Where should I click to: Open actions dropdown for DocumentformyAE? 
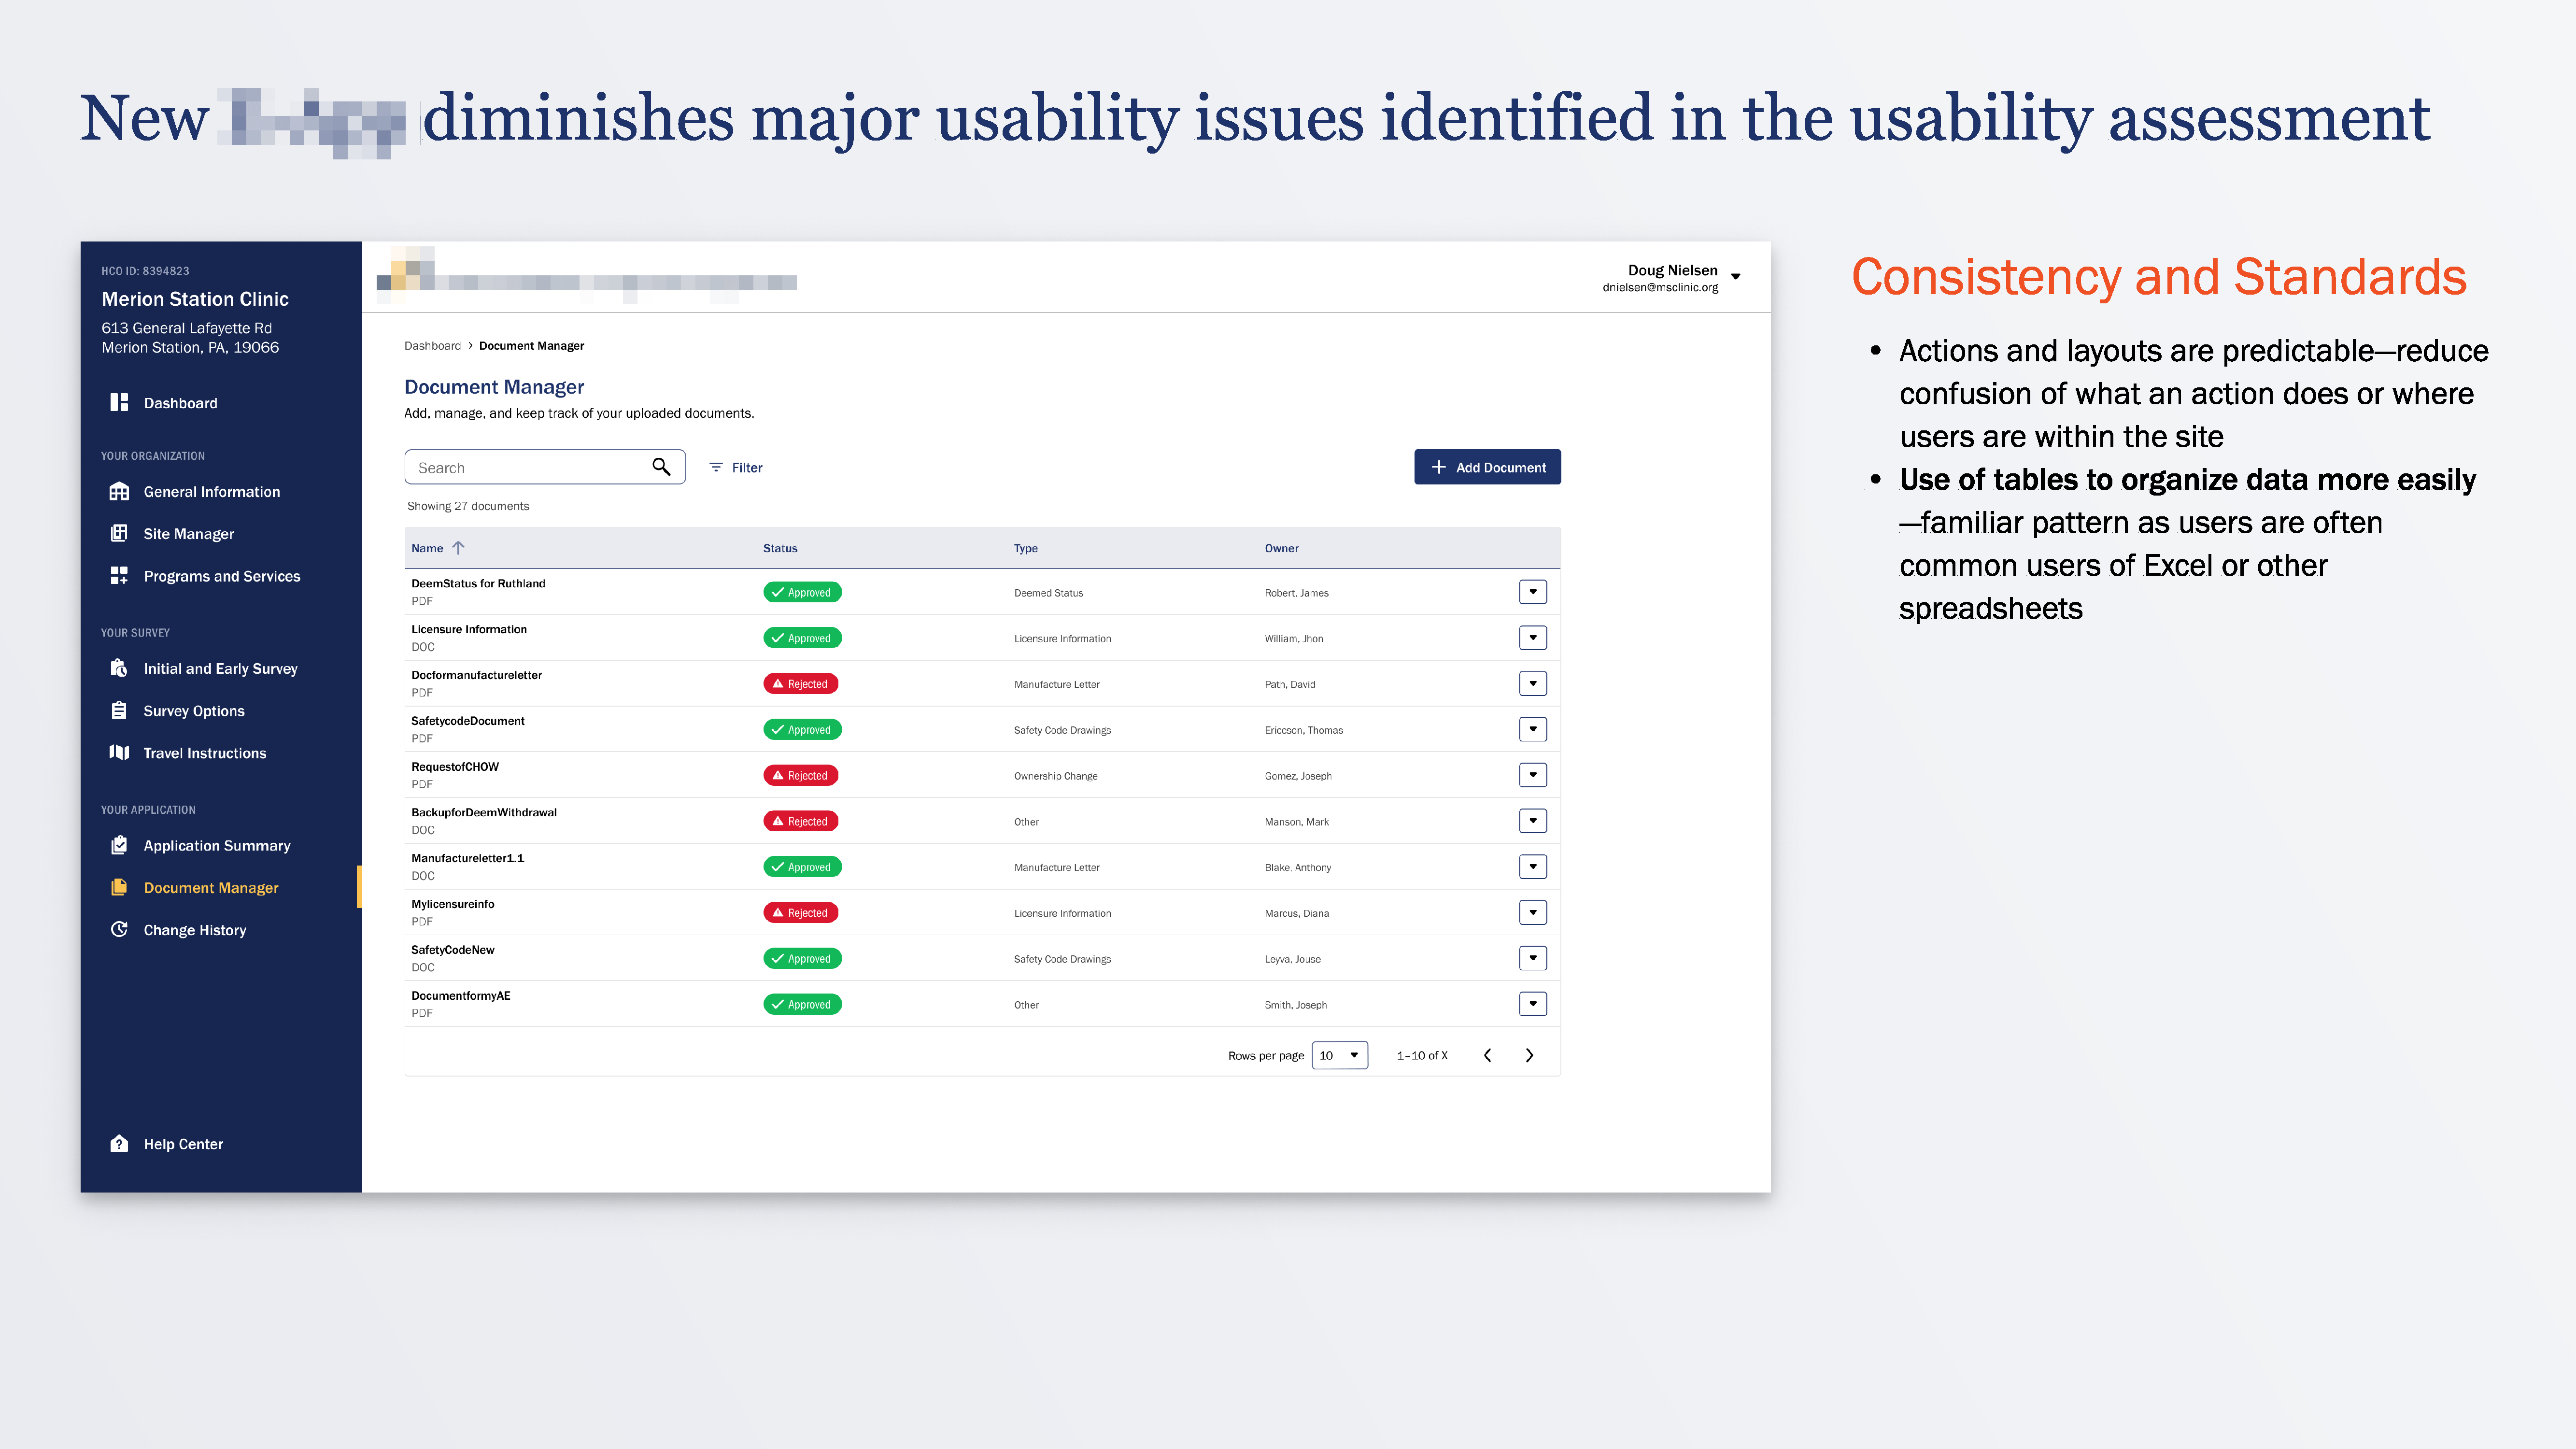point(1533,1004)
